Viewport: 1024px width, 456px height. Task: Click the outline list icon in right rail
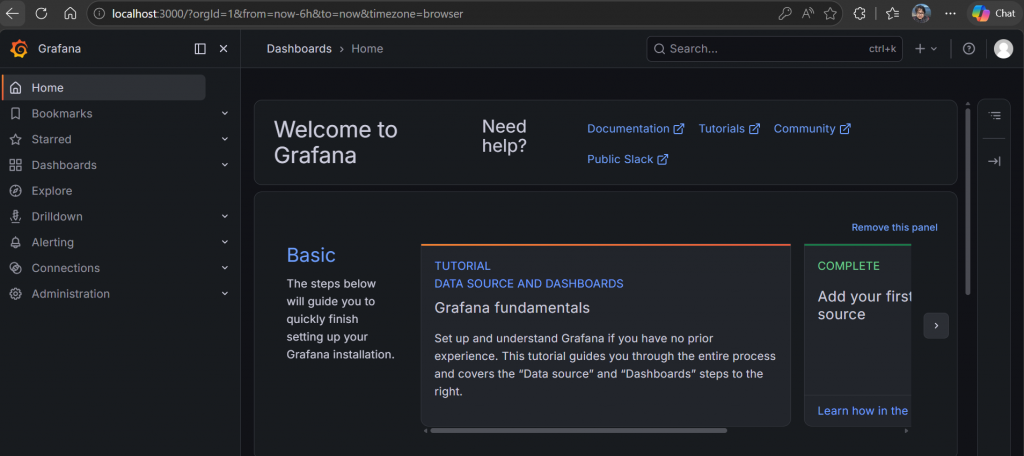point(995,116)
